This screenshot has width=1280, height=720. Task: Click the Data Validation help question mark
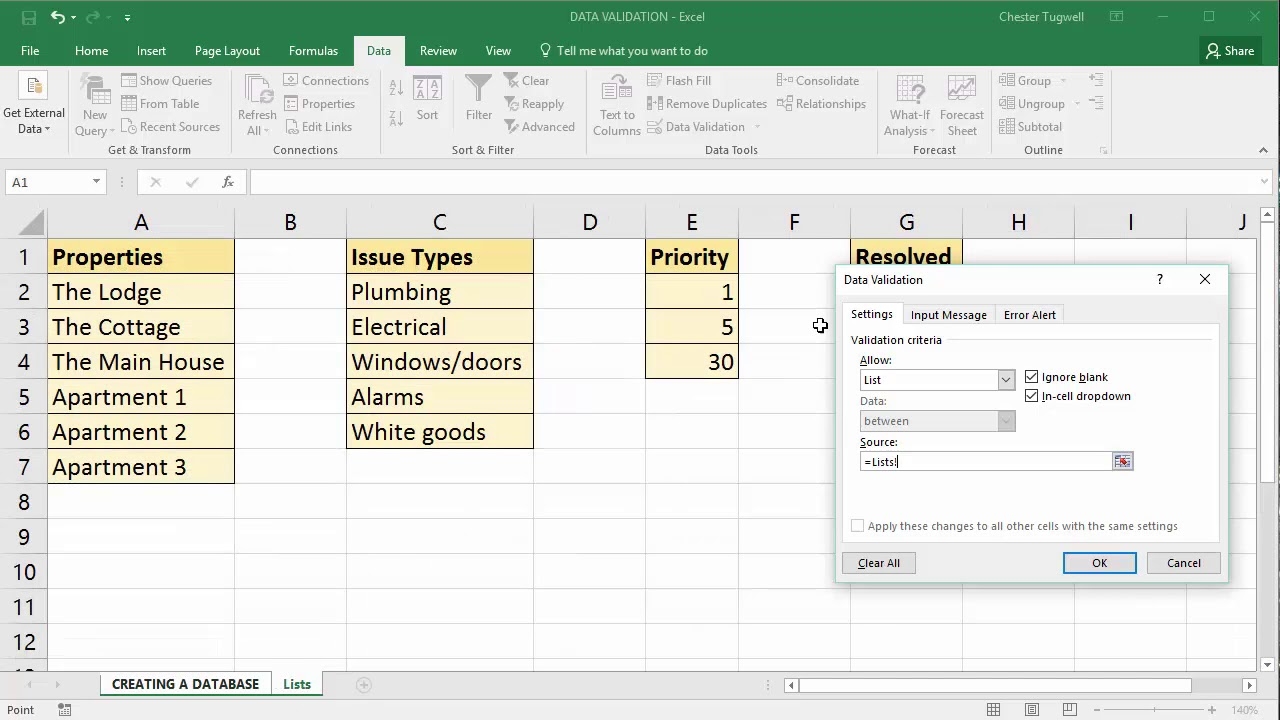(1160, 280)
